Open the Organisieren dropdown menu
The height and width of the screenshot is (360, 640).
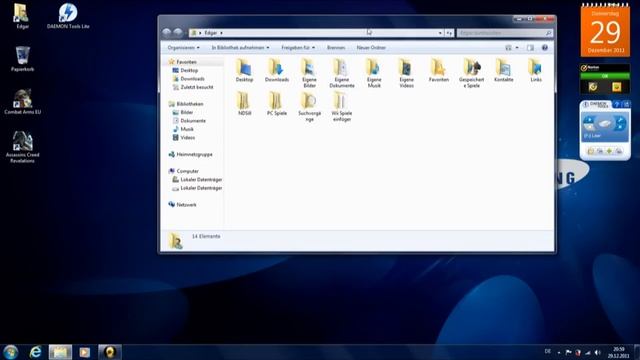tap(183, 48)
